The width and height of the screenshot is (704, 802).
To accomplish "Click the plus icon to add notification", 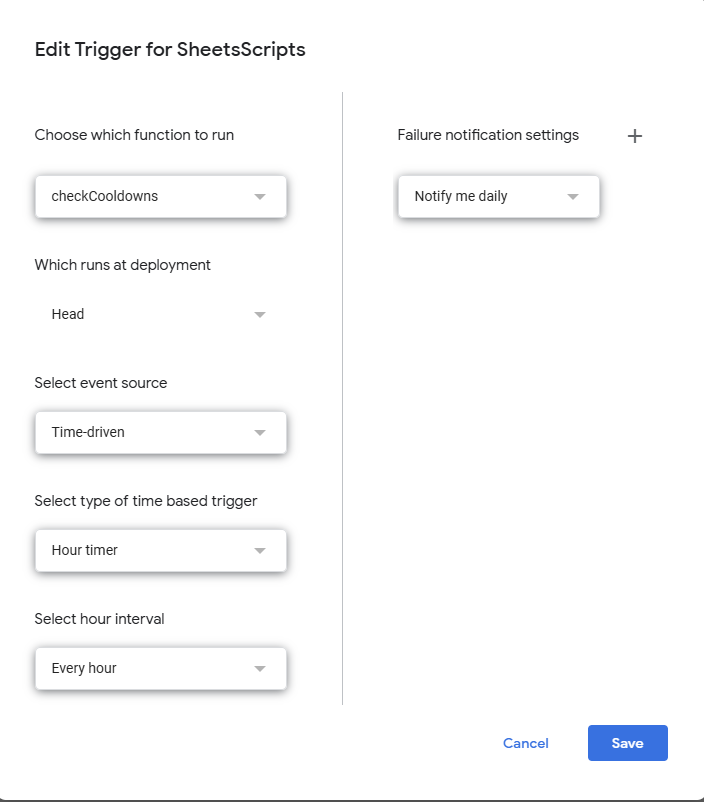I will pos(634,136).
